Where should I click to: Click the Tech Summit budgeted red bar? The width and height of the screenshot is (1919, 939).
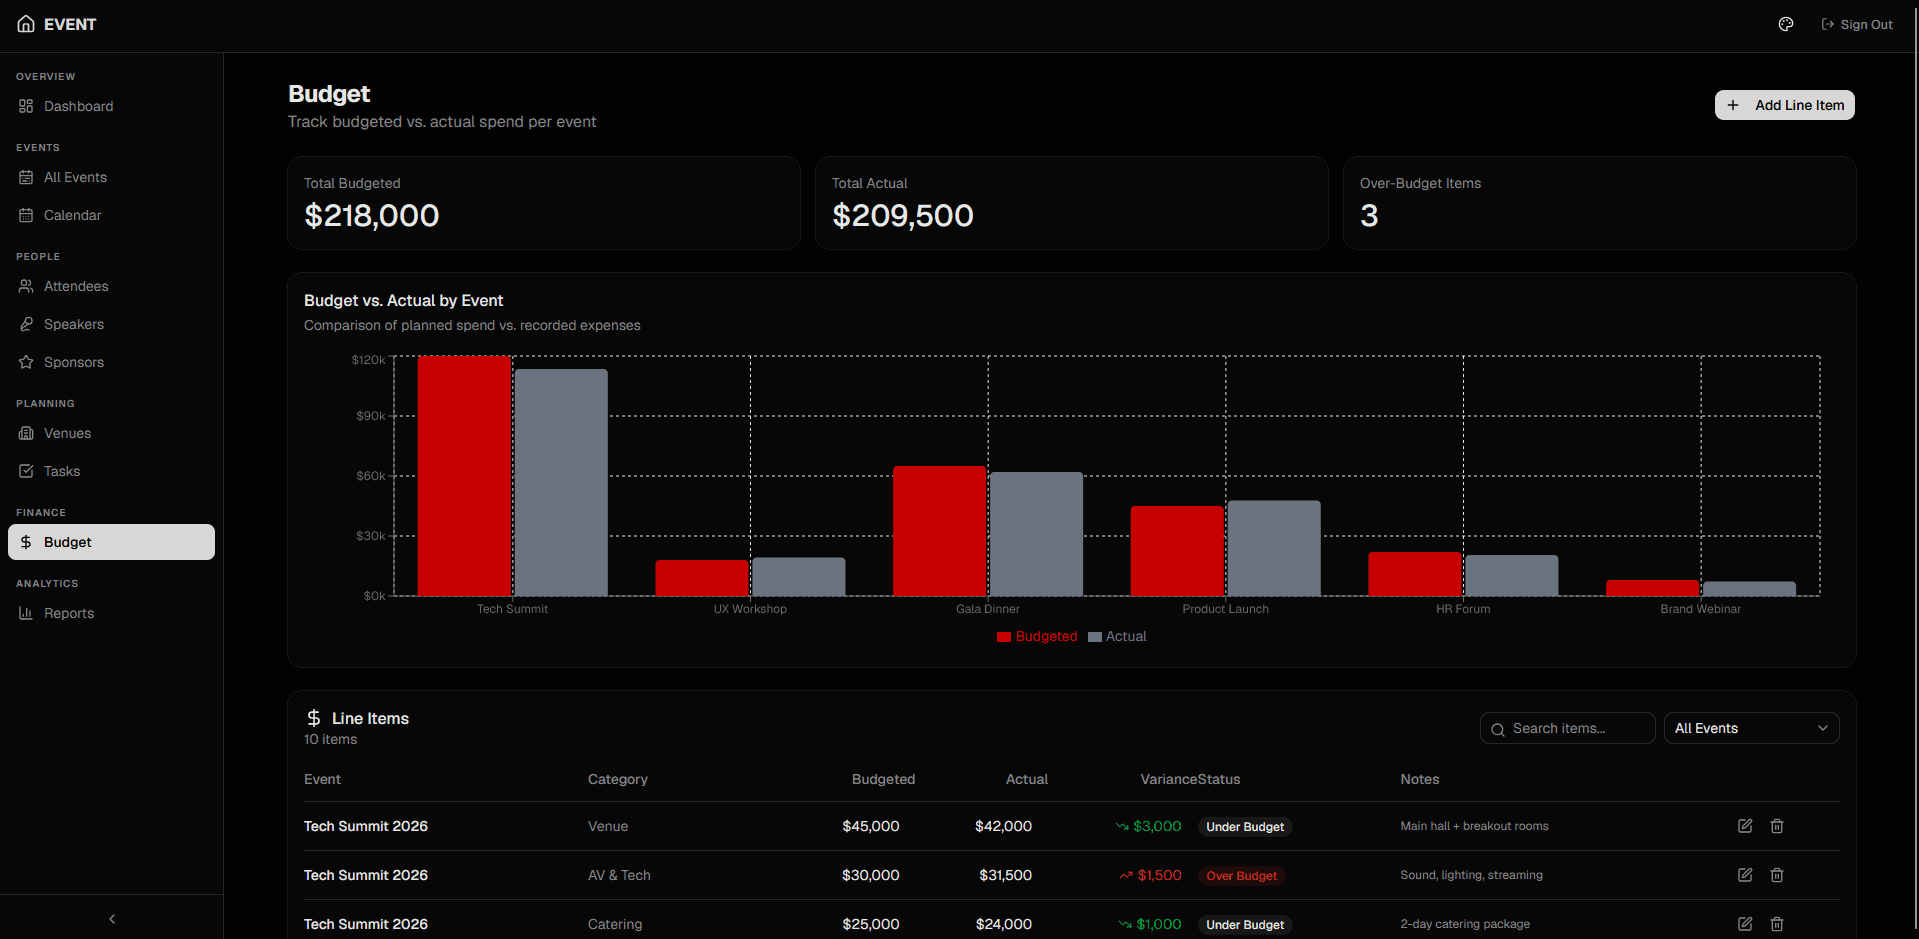(x=464, y=476)
